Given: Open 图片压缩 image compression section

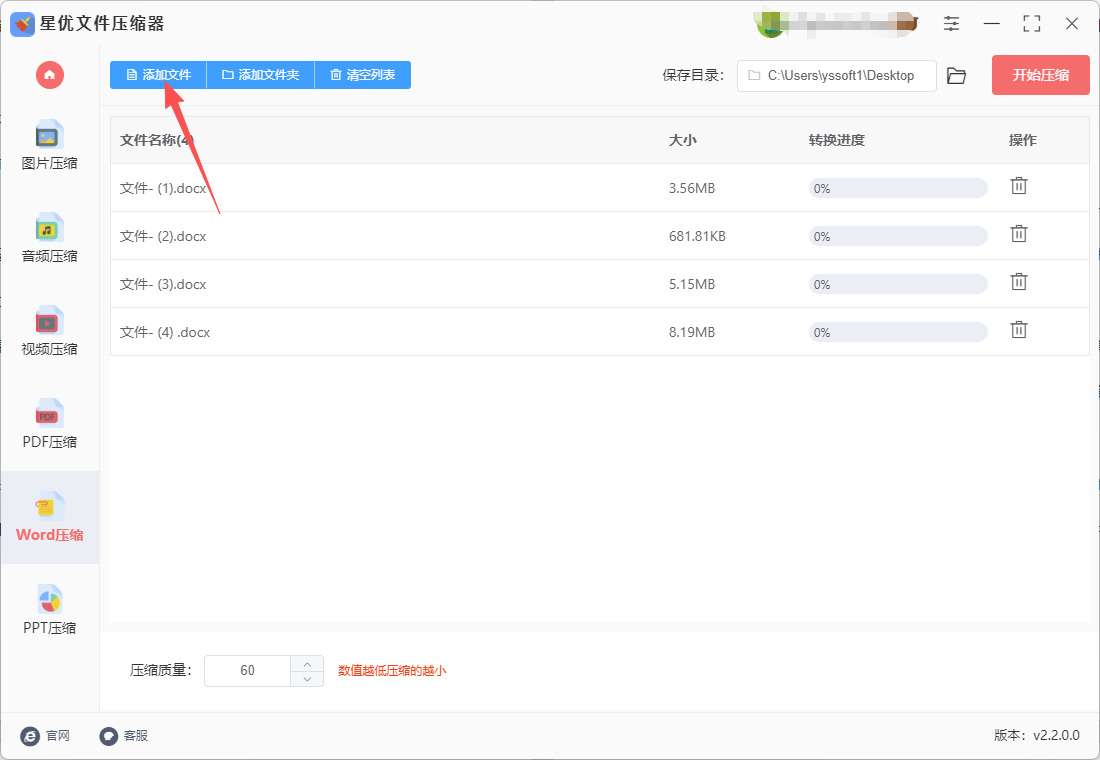Looking at the screenshot, I should (x=49, y=145).
